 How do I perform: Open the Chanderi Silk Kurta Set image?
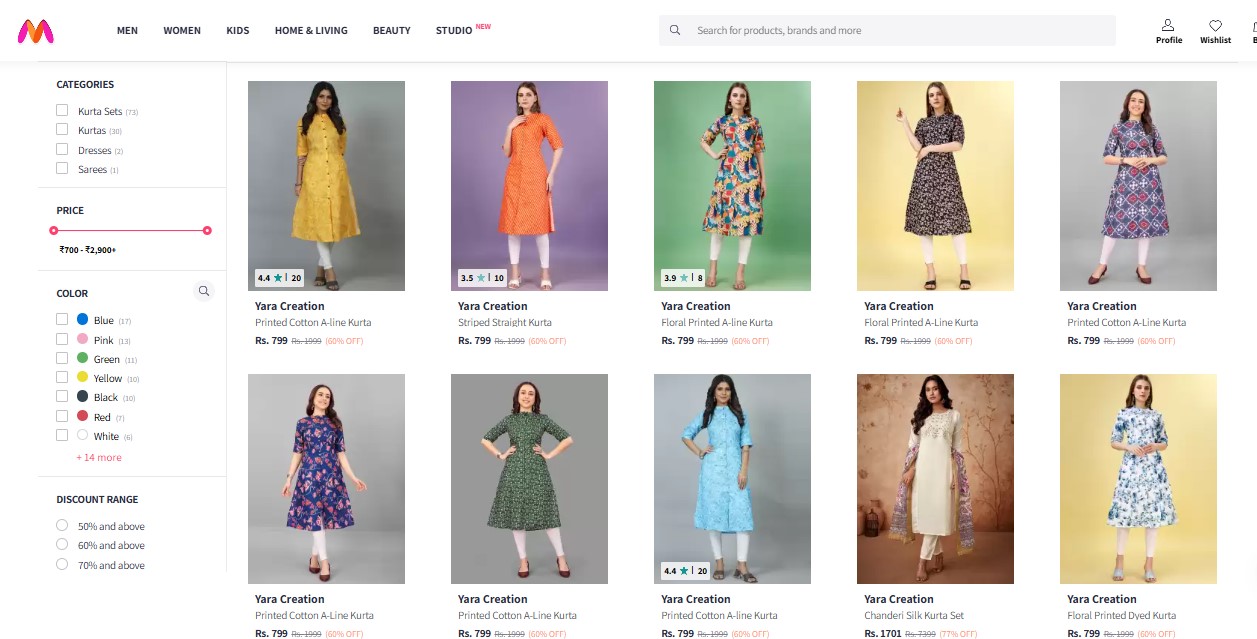(x=935, y=479)
